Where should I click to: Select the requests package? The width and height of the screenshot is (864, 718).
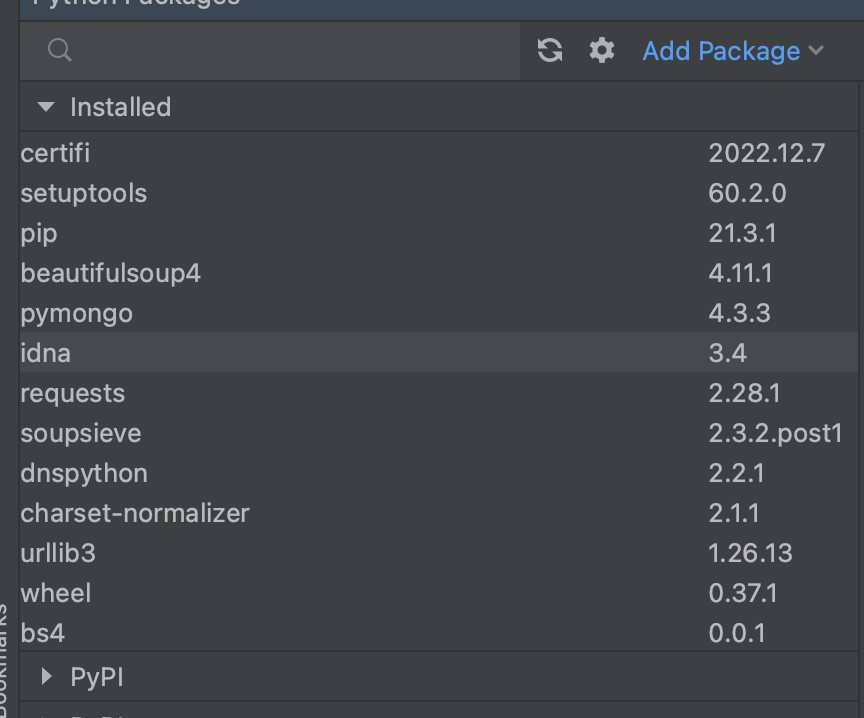click(x=73, y=393)
